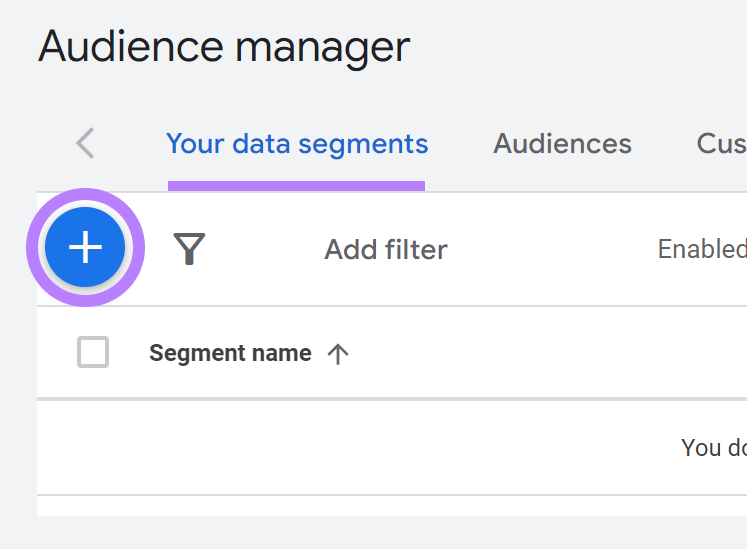Screen dimensions: 747x549
Task: Click blank header area right of Segment name
Action: tap(550, 354)
